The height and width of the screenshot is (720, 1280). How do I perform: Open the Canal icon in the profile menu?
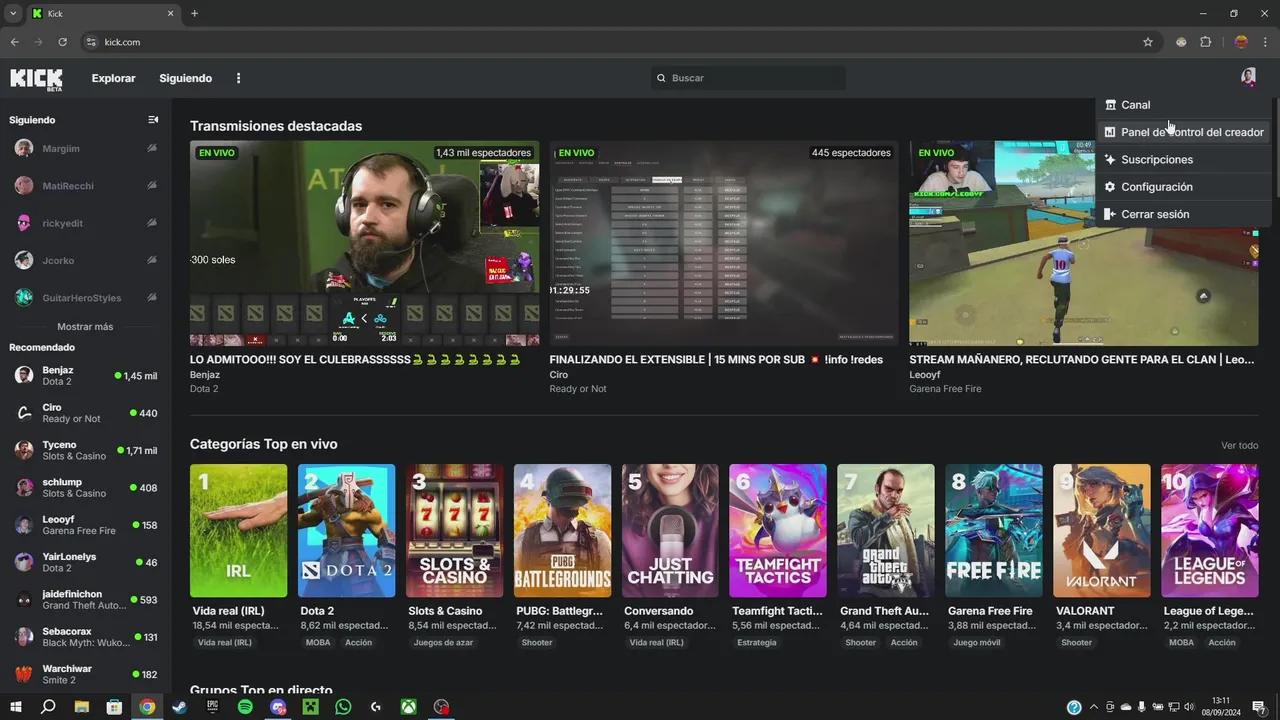1110,104
